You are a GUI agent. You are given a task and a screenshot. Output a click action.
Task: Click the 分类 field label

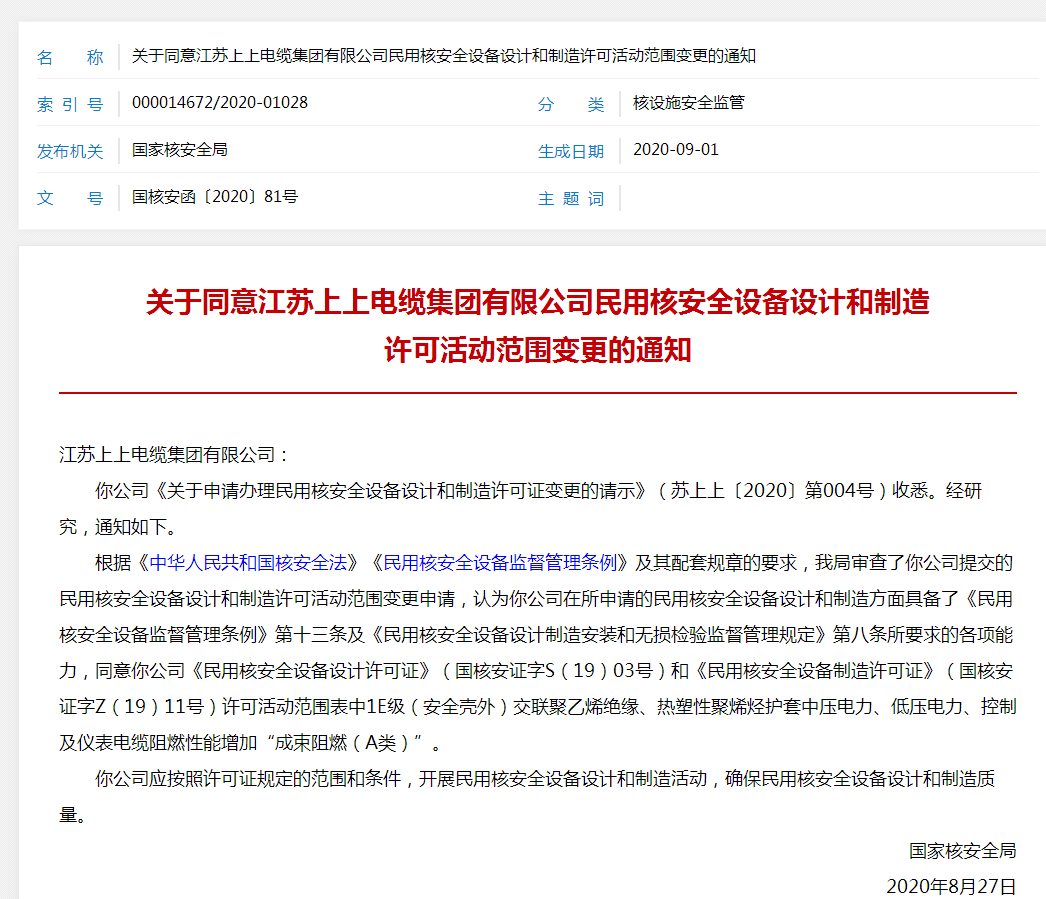point(571,104)
